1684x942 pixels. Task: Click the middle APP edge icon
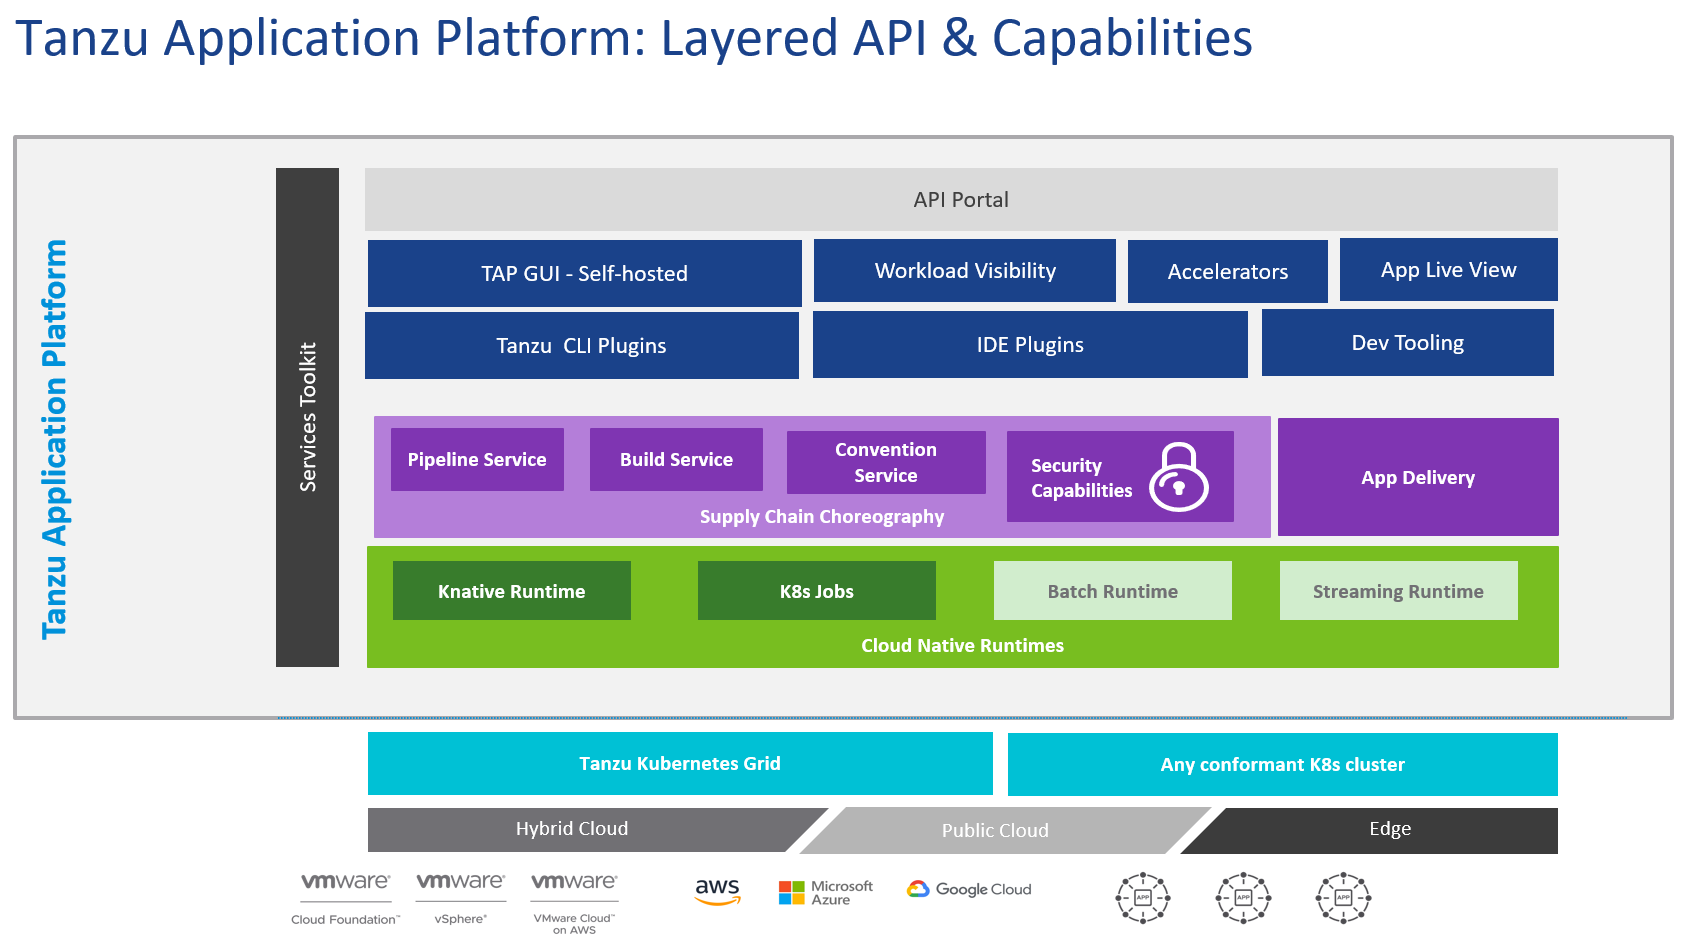click(1242, 896)
